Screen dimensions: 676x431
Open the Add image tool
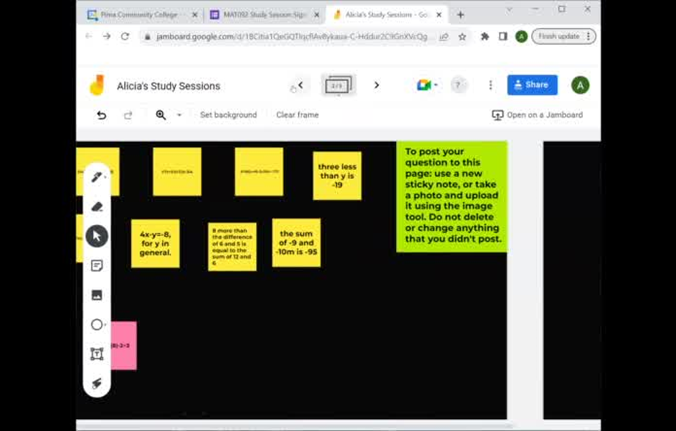pyautogui.click(x=96, y=295)
